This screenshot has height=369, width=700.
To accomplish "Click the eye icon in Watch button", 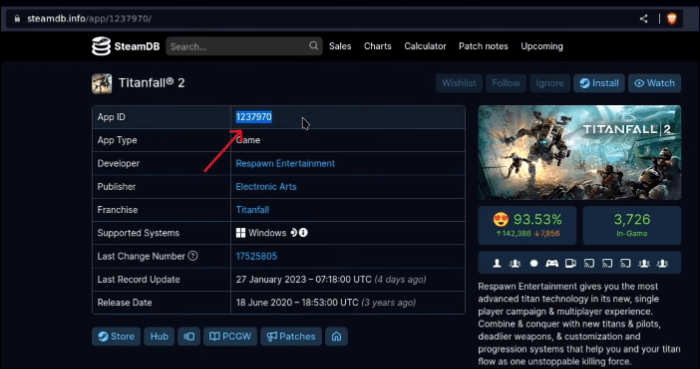I will (x=639, y=83).
